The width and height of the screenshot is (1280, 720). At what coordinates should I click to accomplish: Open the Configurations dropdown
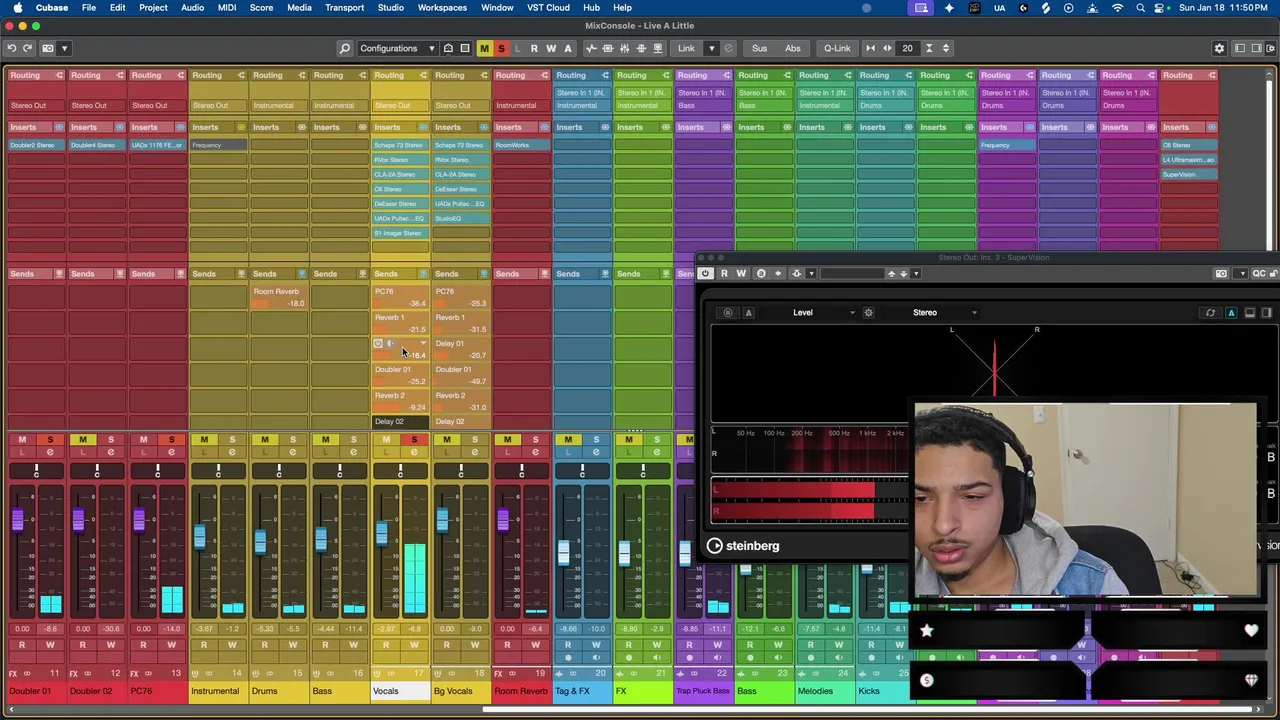pos(396,48)
